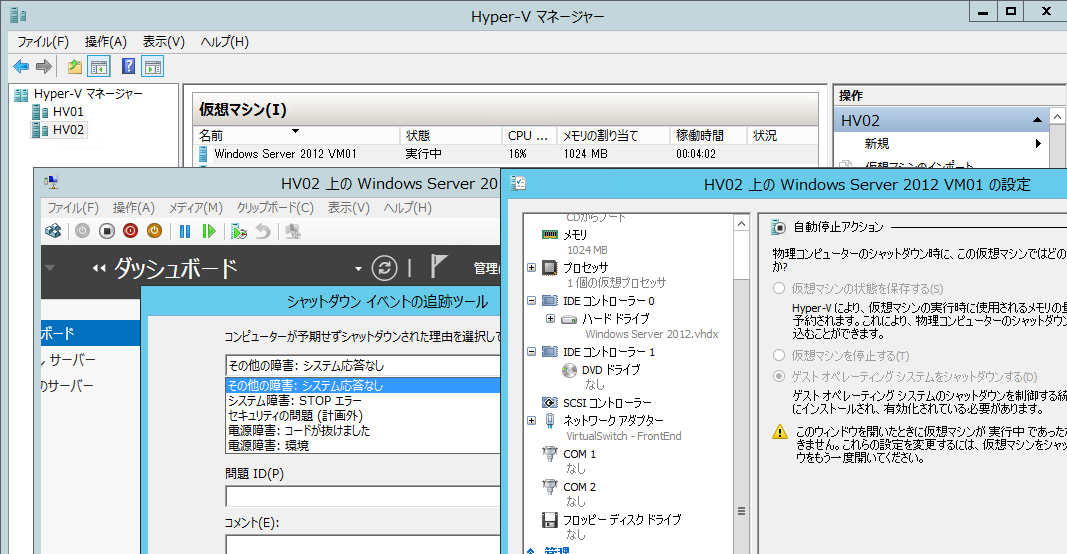Open ヘルプ(H) menu in Hyper-V Manager

225,42
